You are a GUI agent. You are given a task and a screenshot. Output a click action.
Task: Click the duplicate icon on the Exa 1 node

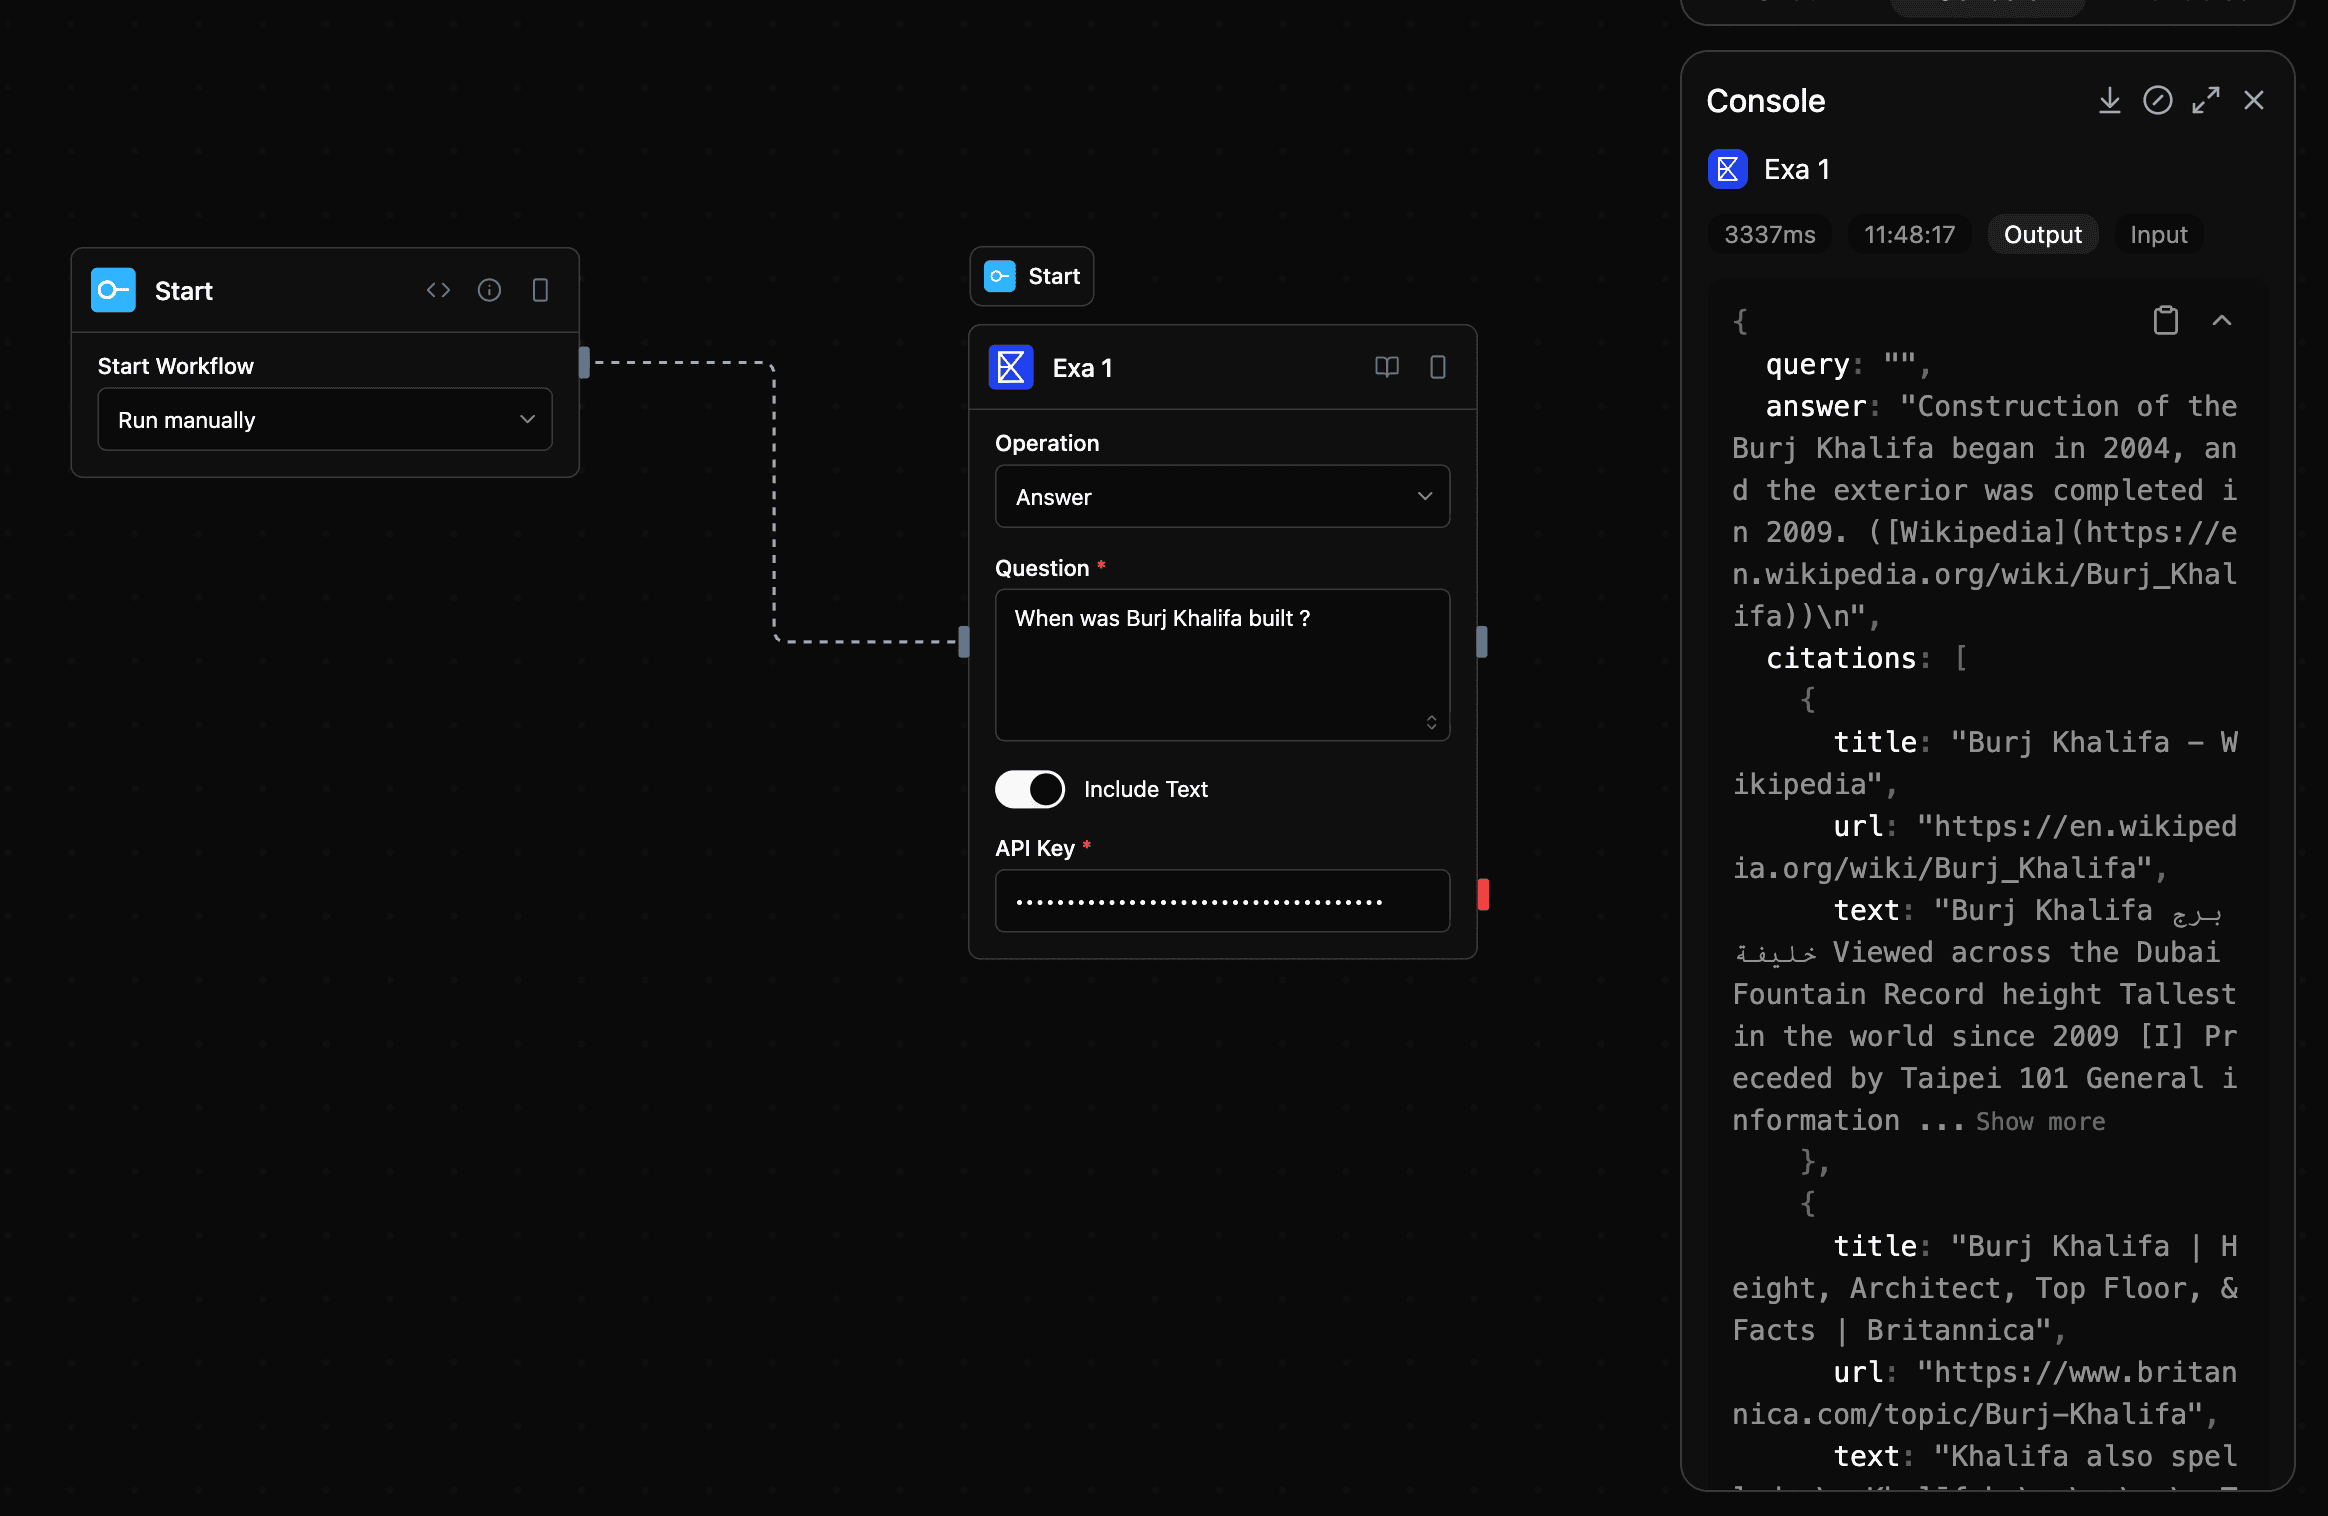[1438, 367]
